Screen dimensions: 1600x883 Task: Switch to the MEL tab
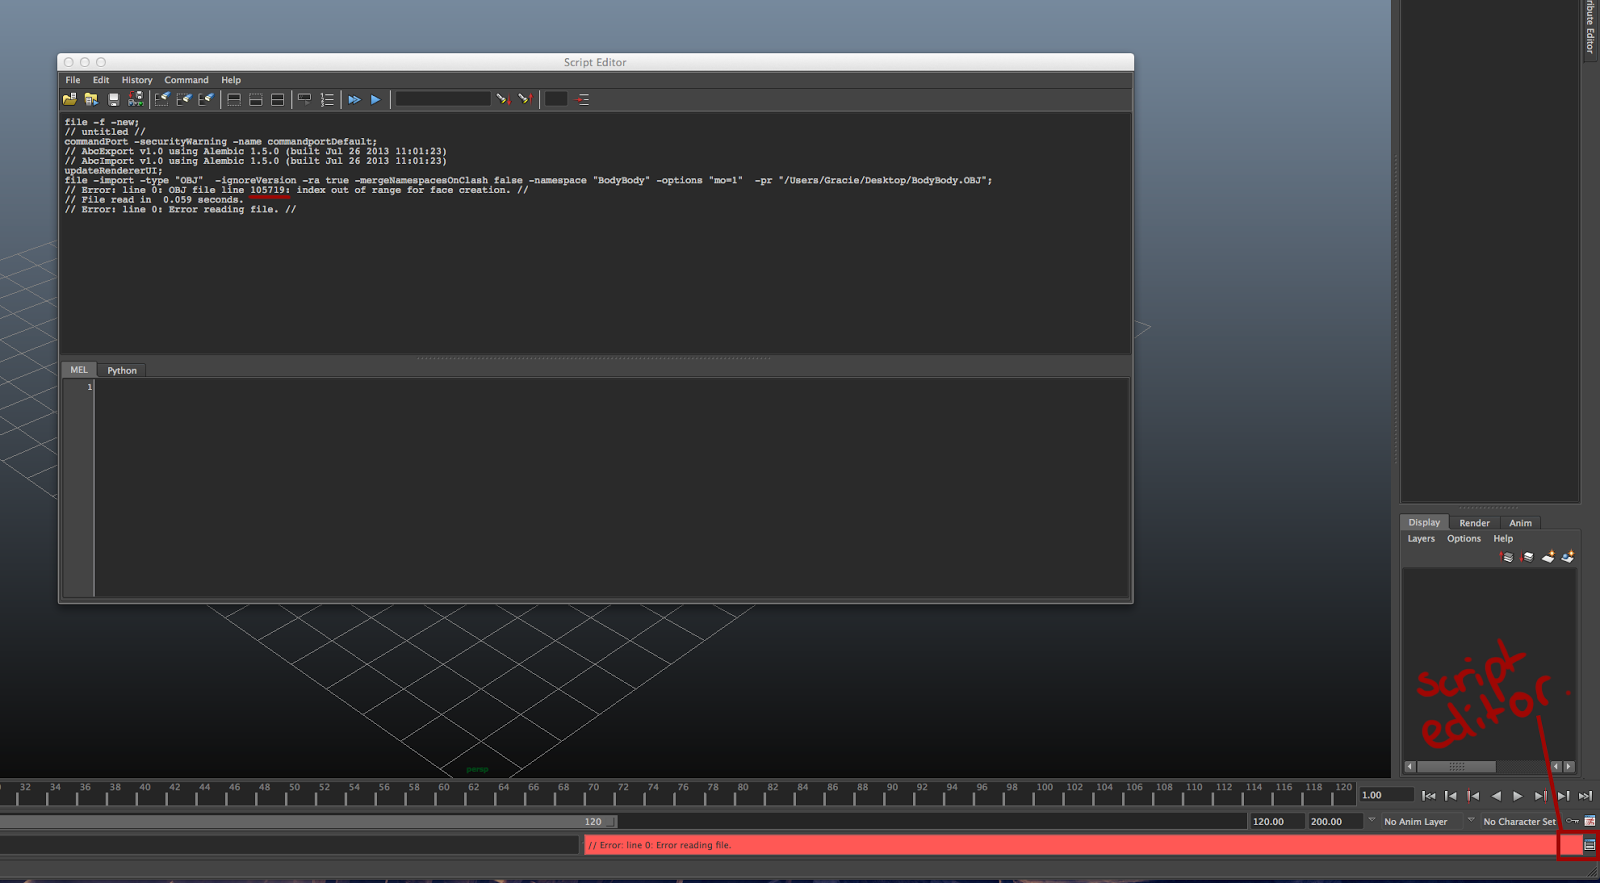79,370
